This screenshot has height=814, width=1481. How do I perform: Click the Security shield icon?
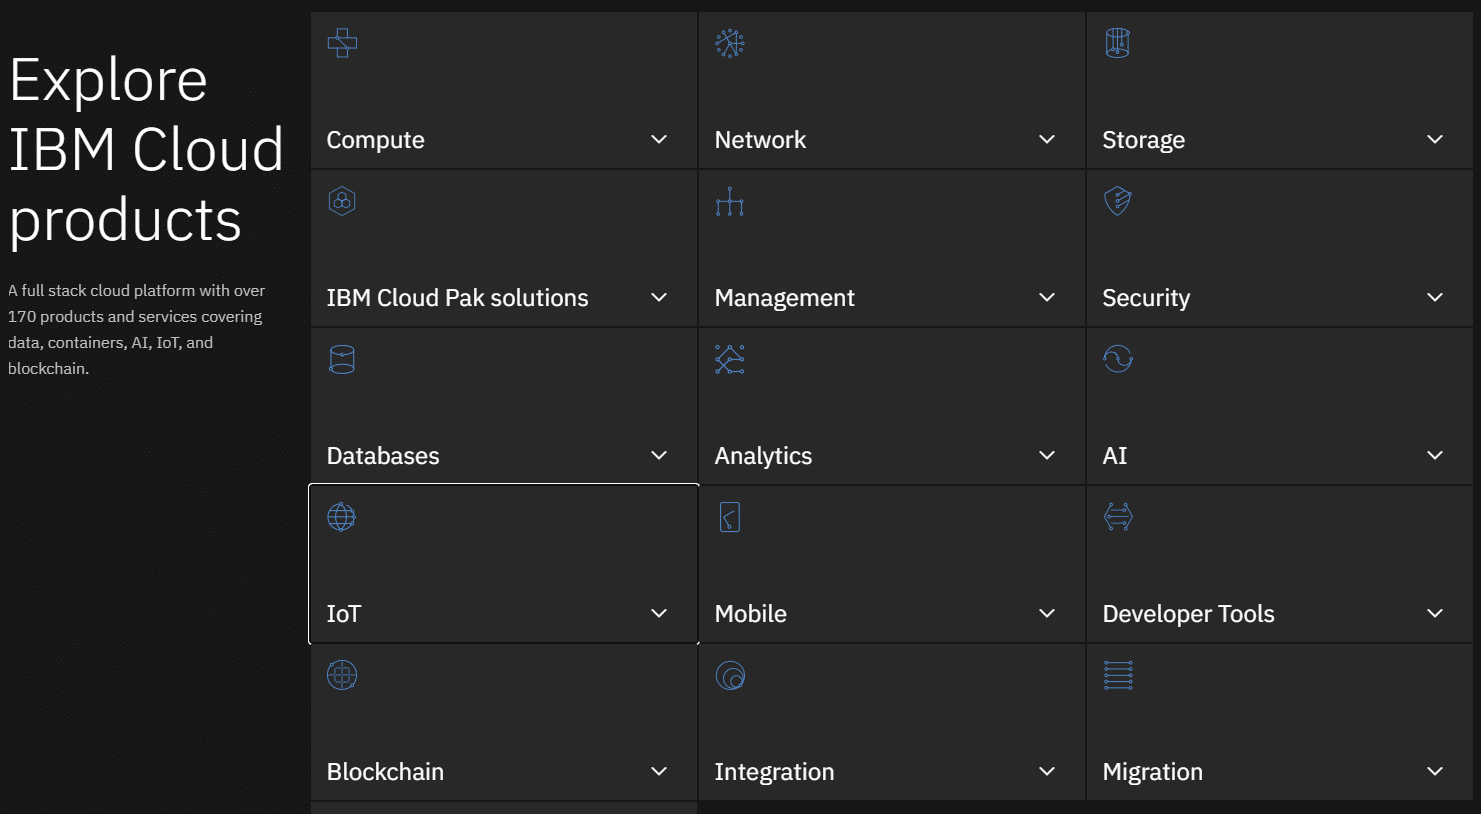pos(1117,201)
